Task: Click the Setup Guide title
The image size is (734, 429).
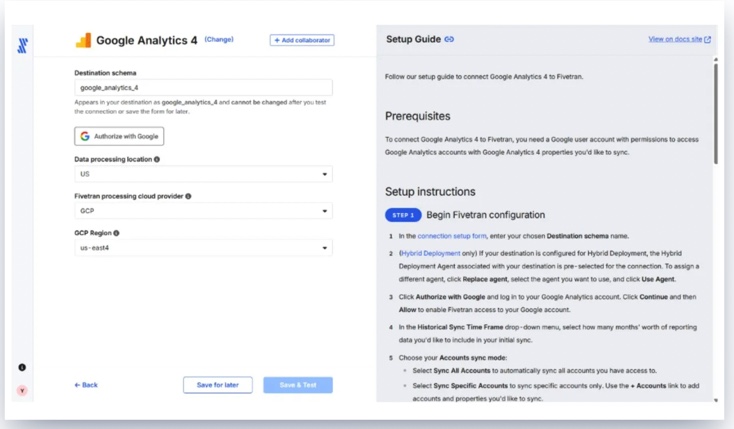Action: (413, 39)
